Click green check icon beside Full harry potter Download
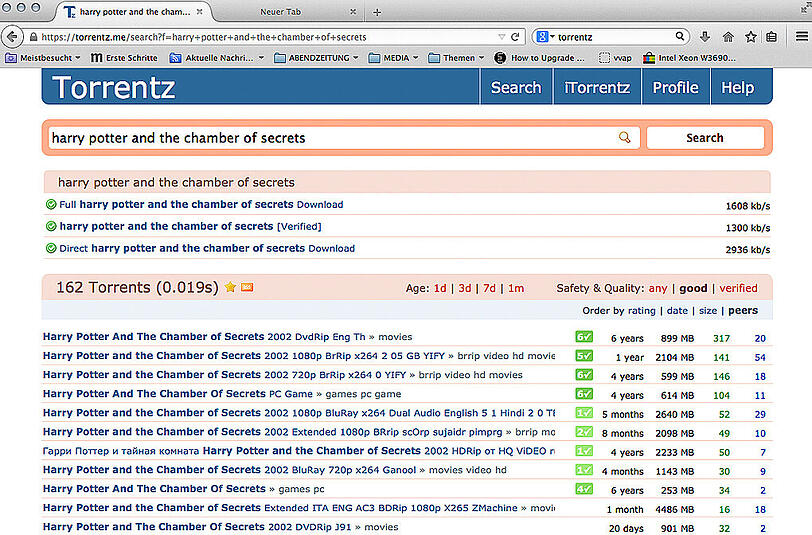 pyautogui.click(x=51, y=205)
